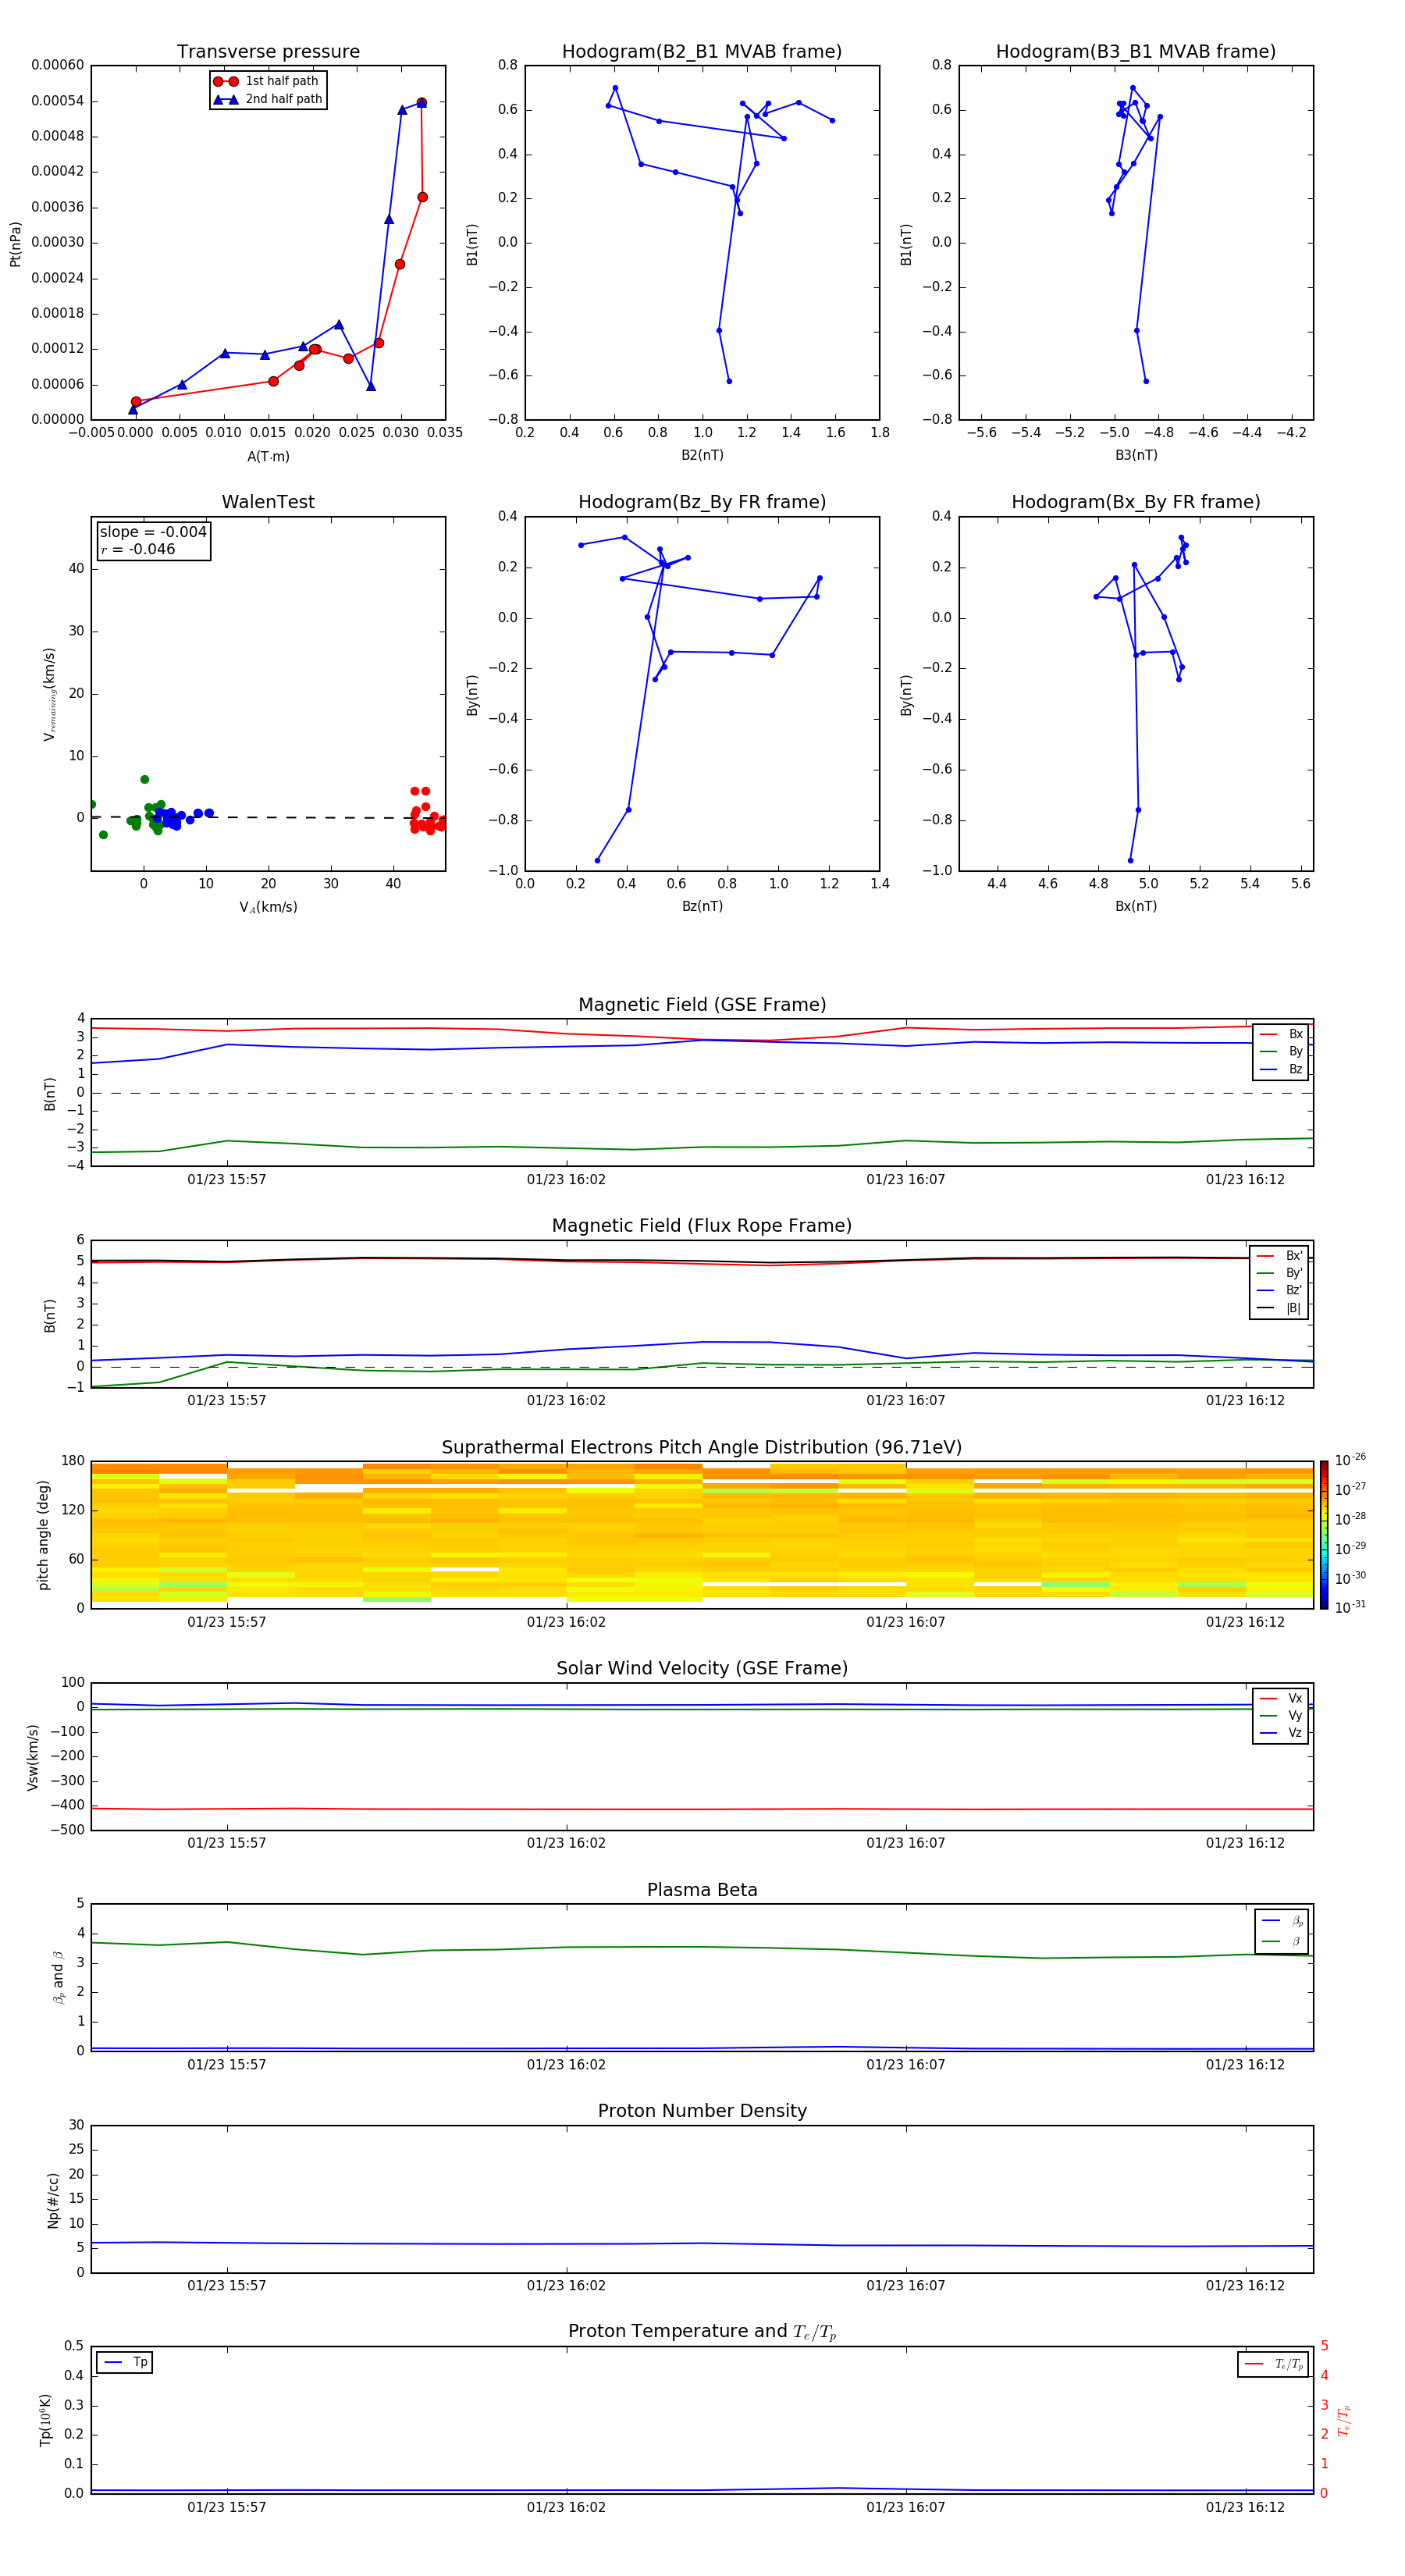Click the 'Bx(nT)' x-axis label
Screen dimensions: 1405x2576
click(1136, 906)
